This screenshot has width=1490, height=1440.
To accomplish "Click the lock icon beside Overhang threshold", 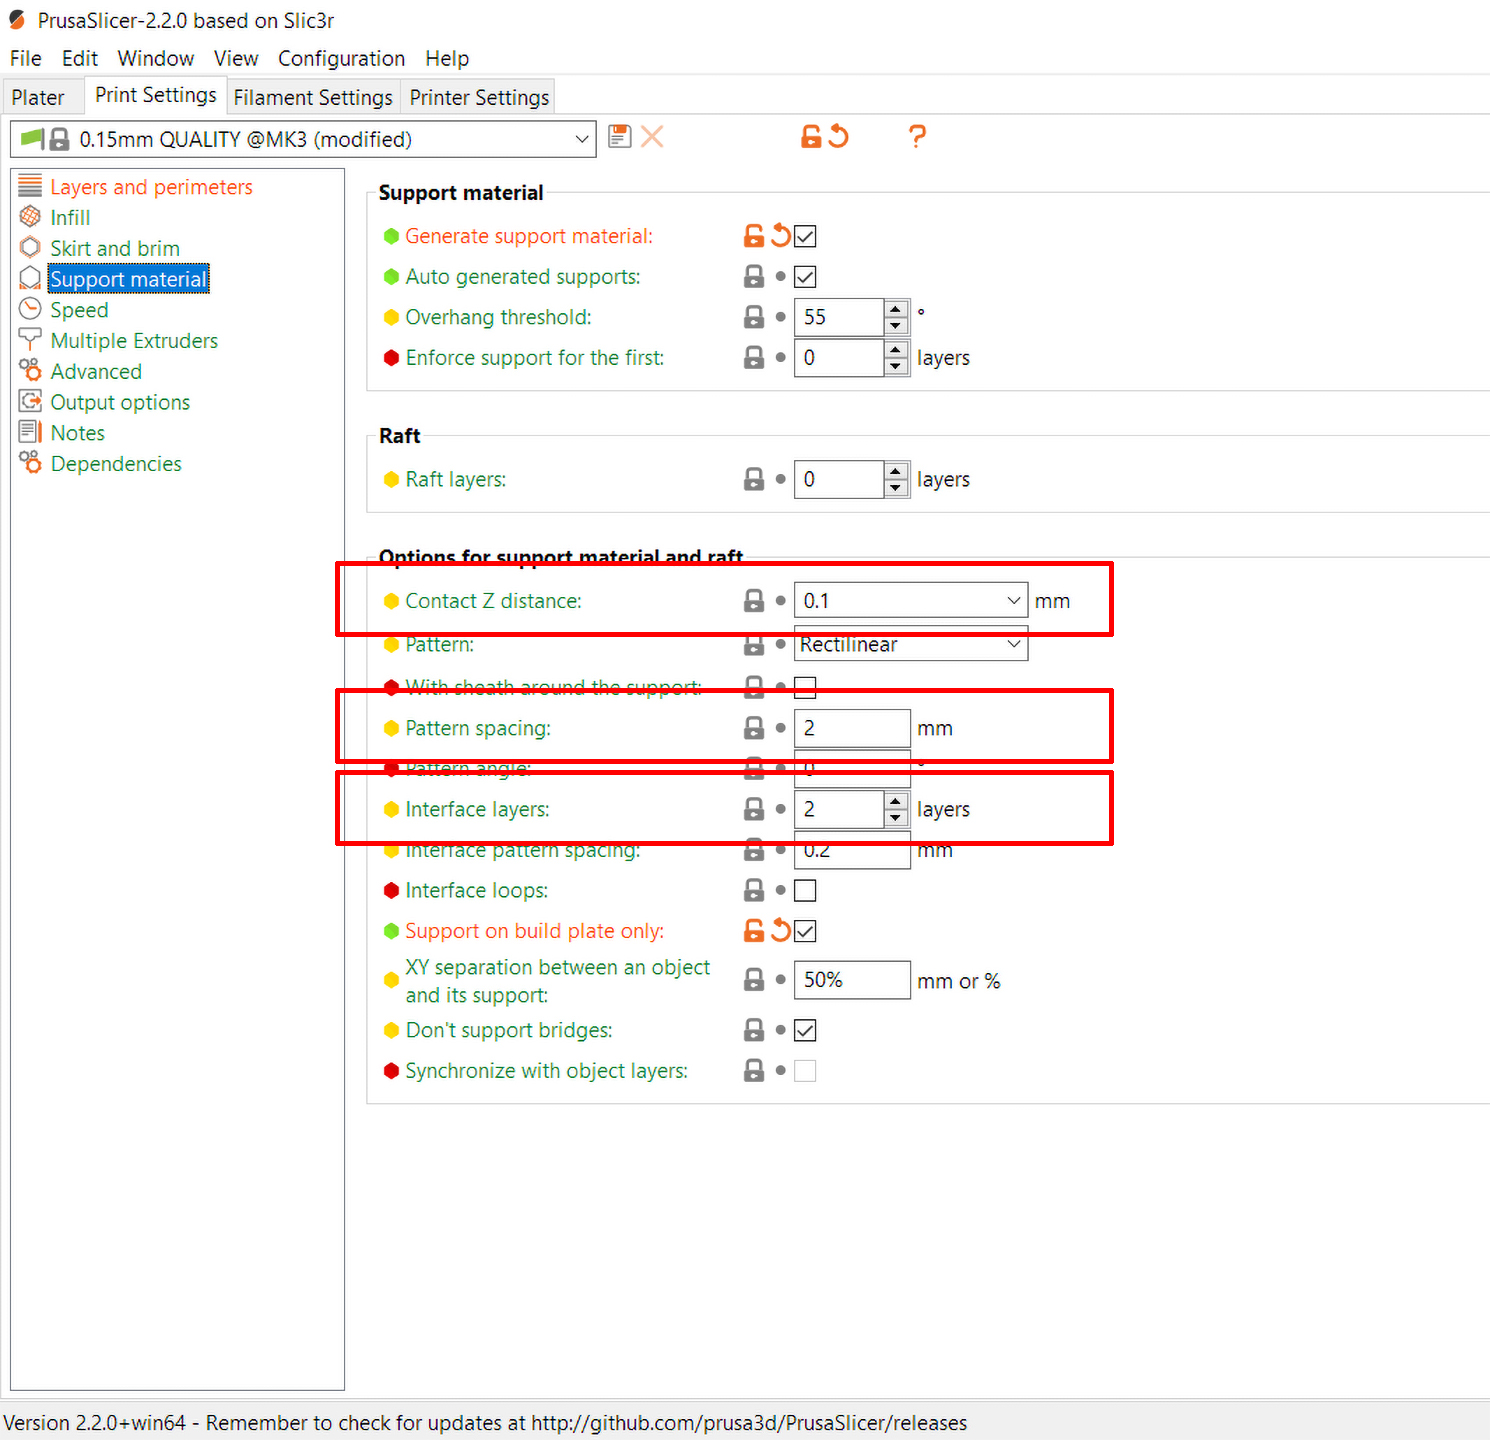I will [754, 317].
